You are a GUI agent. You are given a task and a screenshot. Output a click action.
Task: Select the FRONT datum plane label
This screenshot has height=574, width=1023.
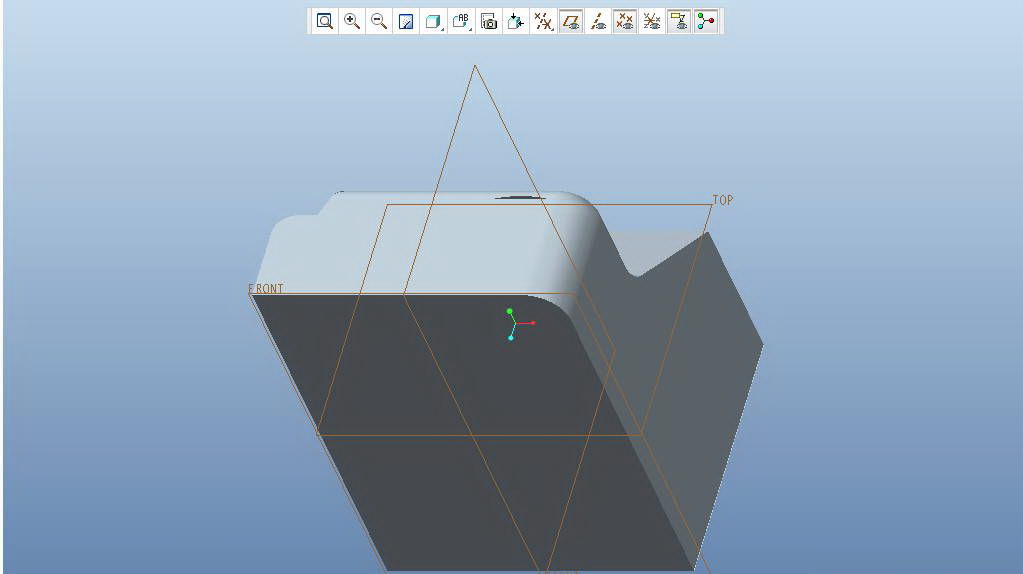(266, 289)
